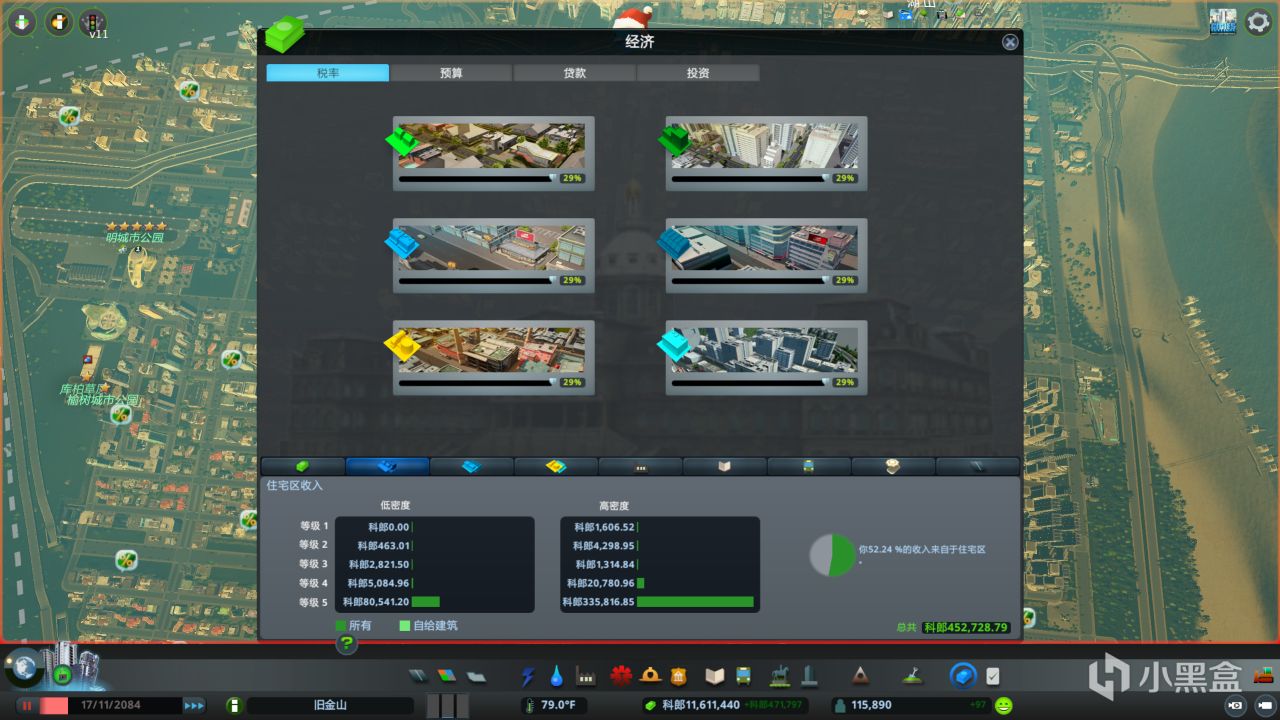The image size is (1280, 720).
Task: Click the date display 17/11/2084
Action: (x=109, y=705)
